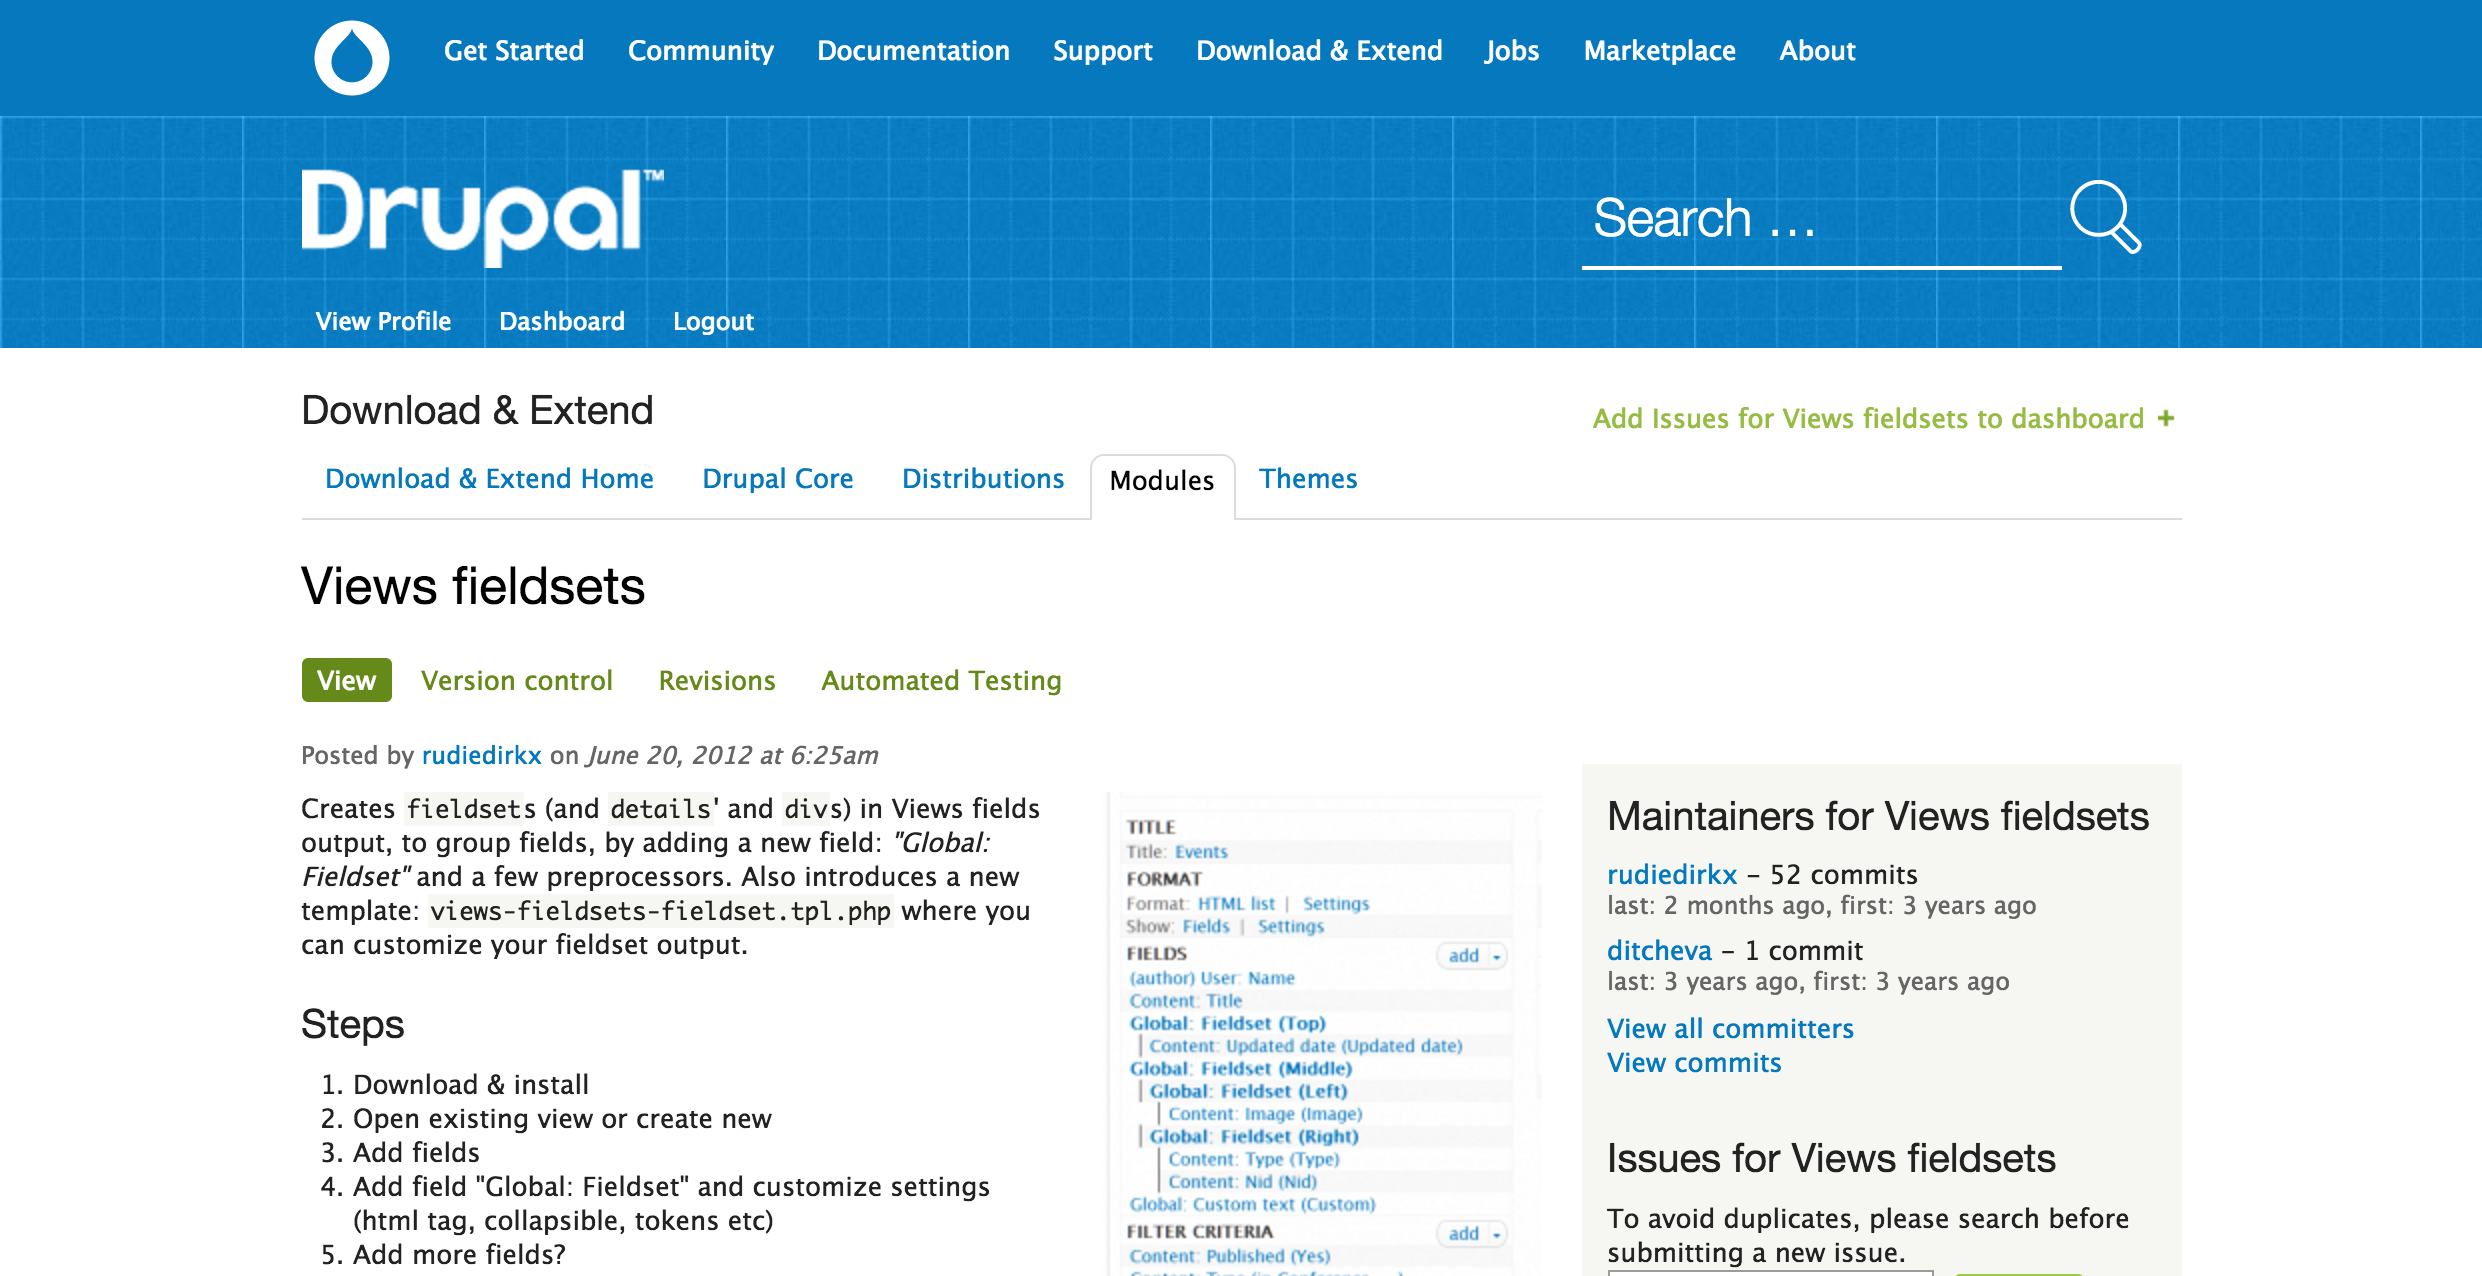
Task: Open the Version control tab
Action: 516,680
